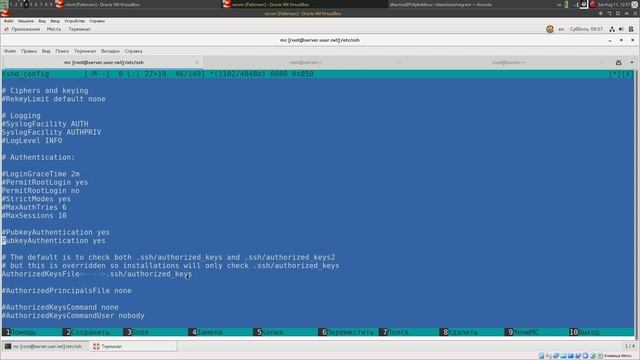Click line 'PubkeyAuthentication yes' uncommented

coord(53,241)
